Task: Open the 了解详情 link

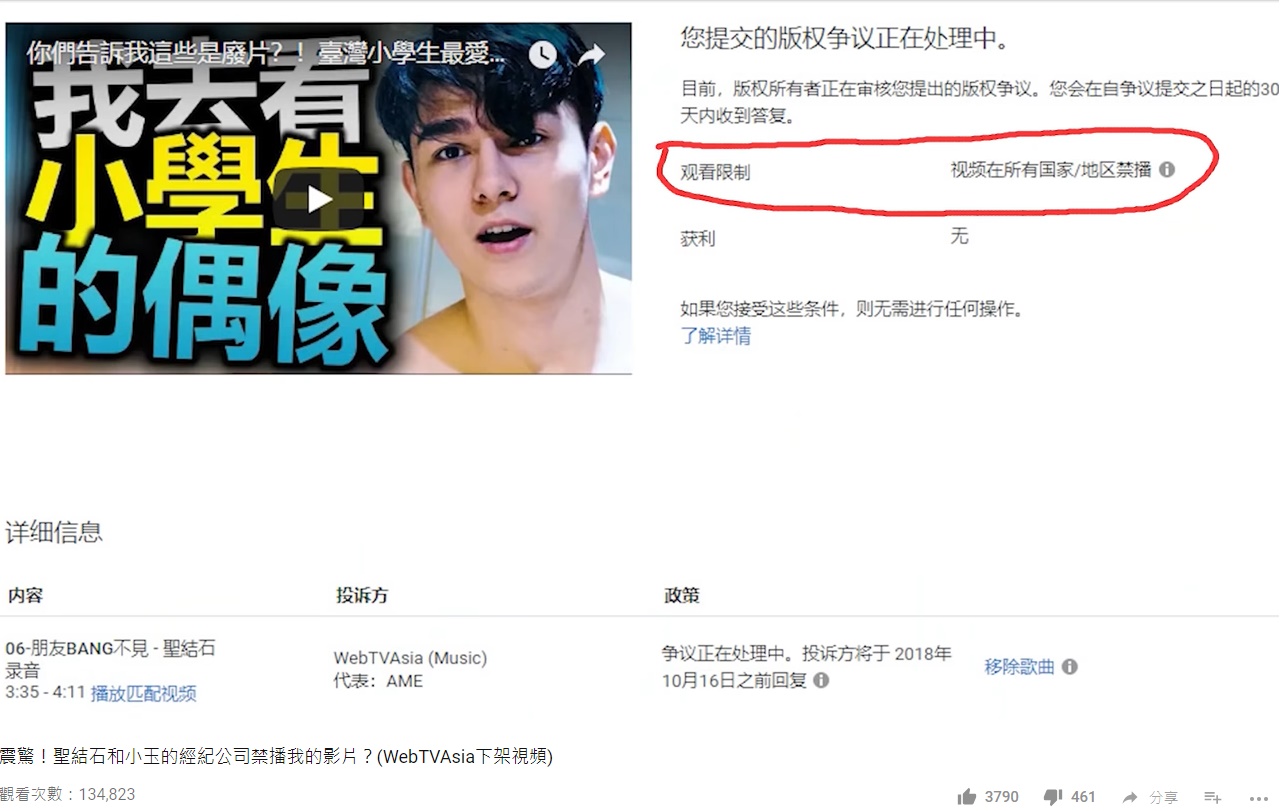Action: click(716, 336)
